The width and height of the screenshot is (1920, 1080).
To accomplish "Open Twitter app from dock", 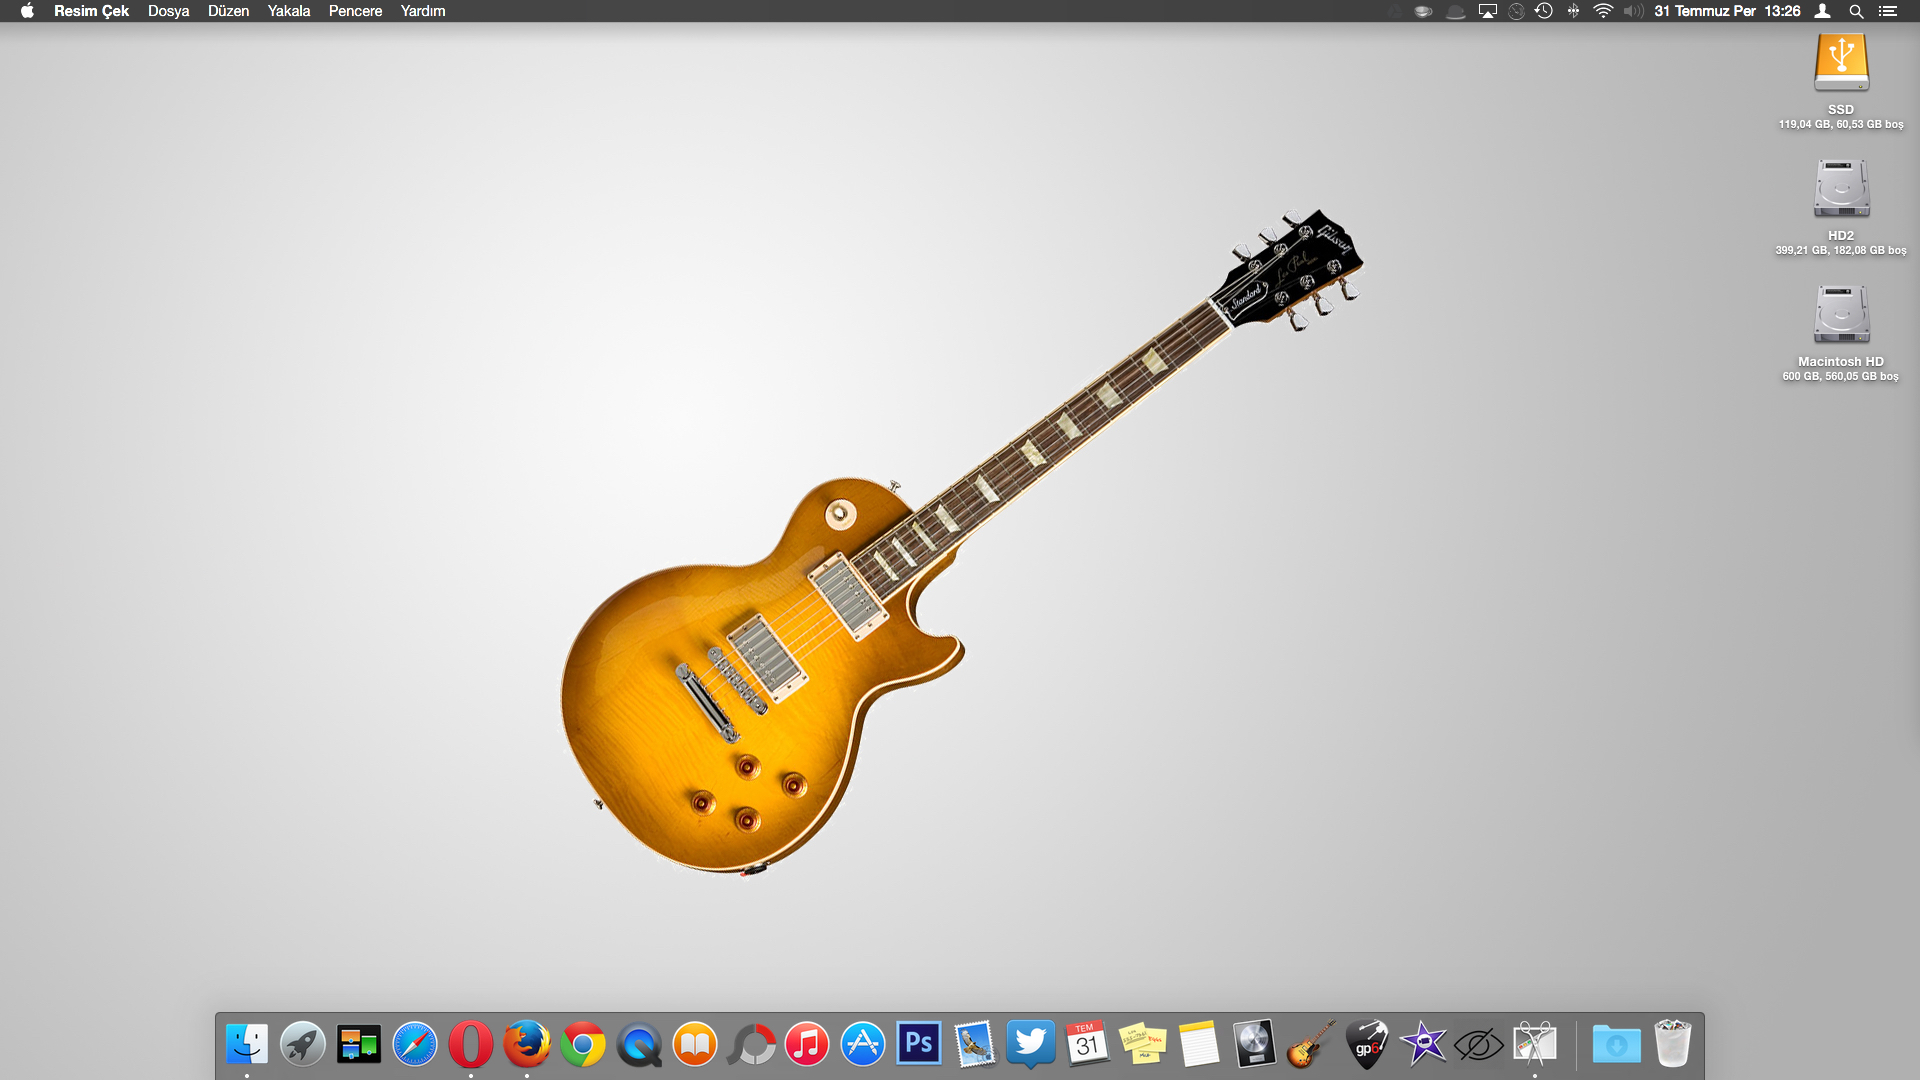I will (1030, 1045).
